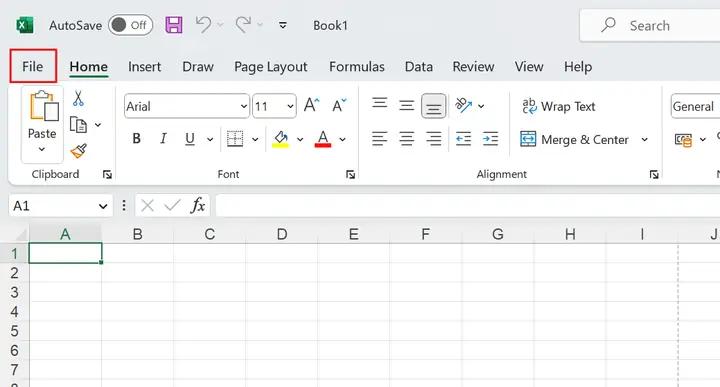Align cell text to the right
Image resolution: width=720 pixels, height=387 pixels.
[433, 138]
